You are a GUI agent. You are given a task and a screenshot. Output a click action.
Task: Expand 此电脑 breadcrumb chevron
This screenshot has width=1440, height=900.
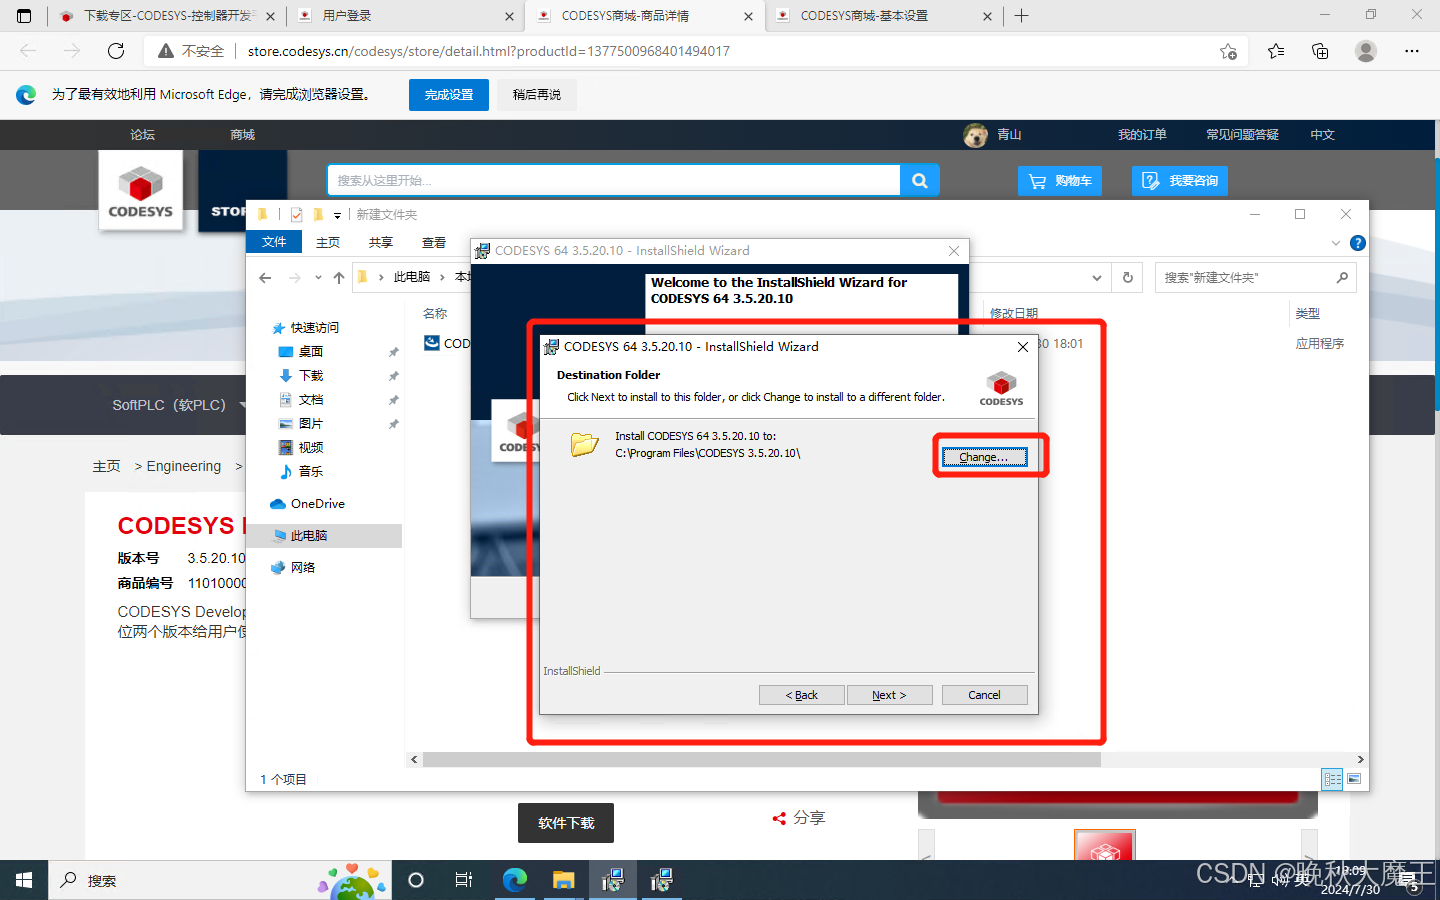click(x=442, y=277)
